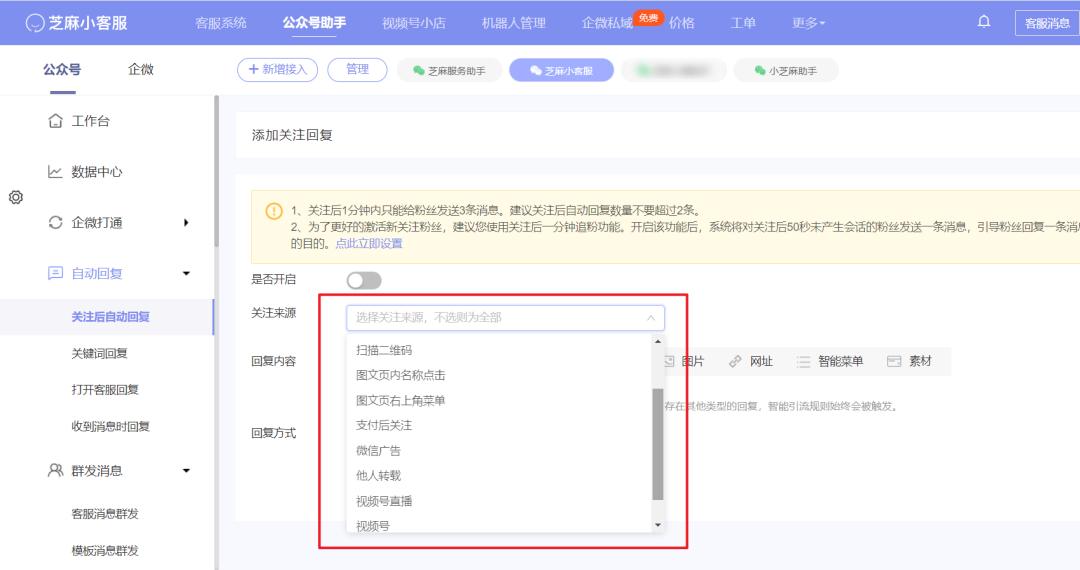Open the notification bell
The image size is (1080, 570).
984,22
